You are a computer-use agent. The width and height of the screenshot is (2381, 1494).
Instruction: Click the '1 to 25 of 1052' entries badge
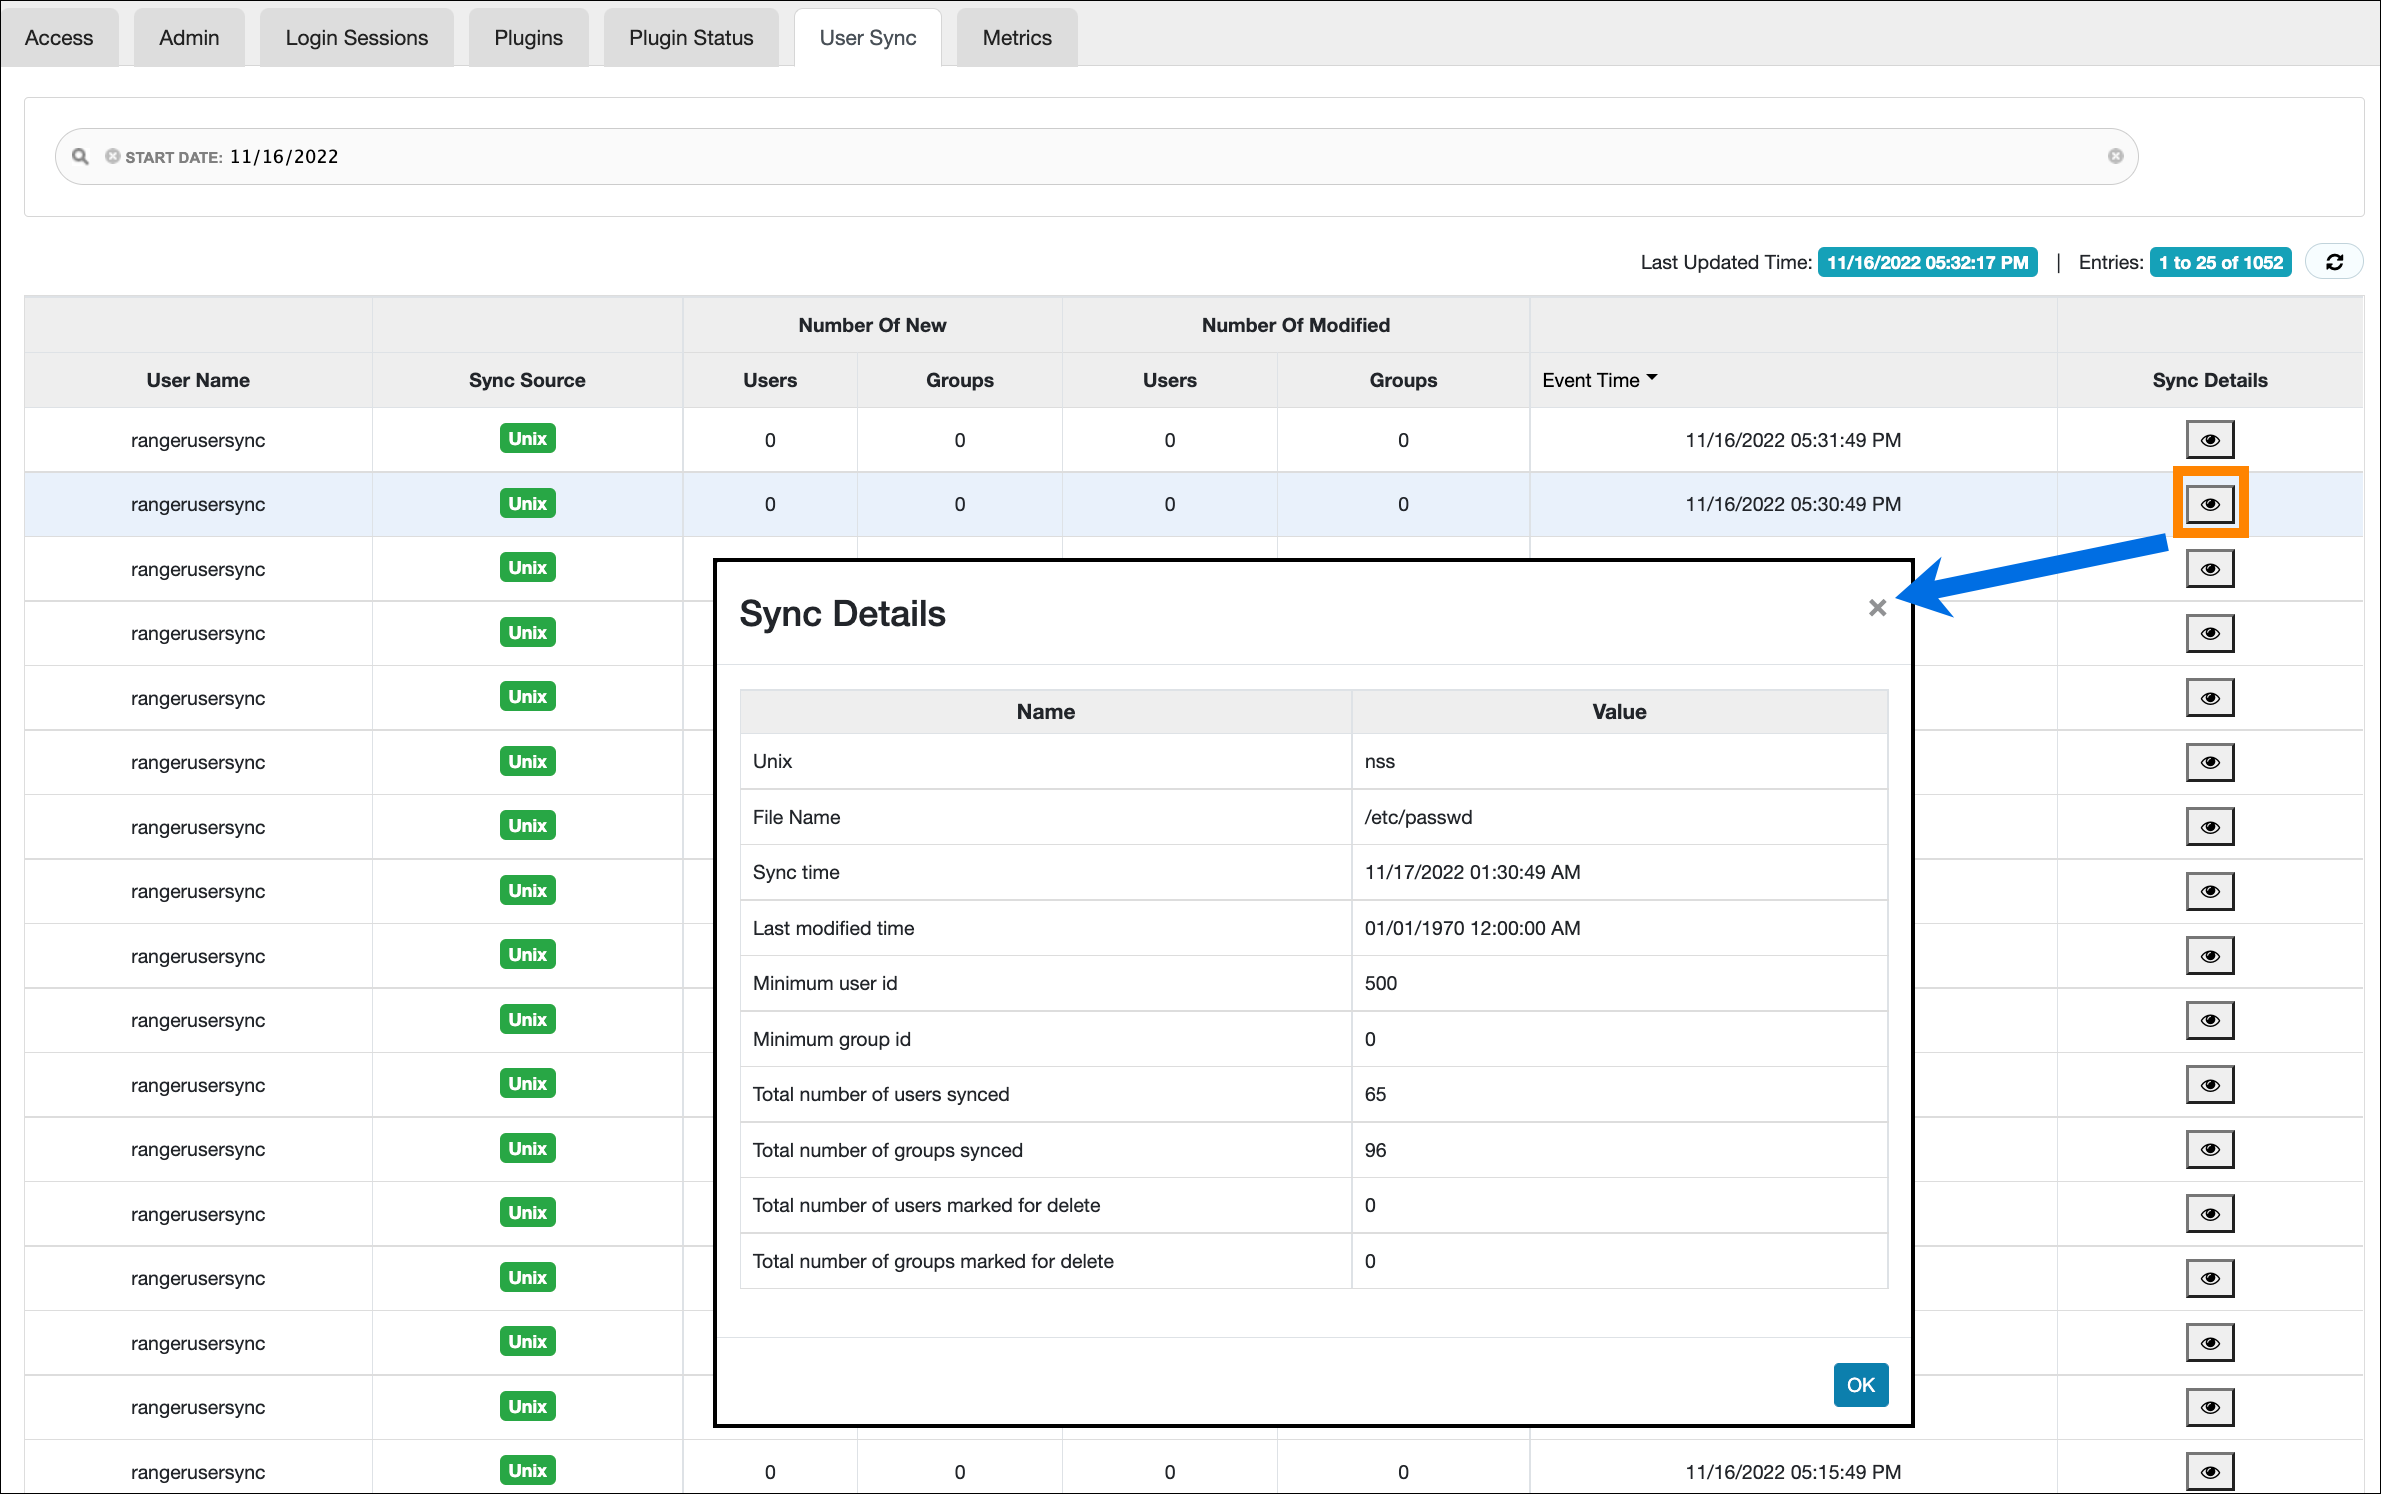coord(2220,261)
